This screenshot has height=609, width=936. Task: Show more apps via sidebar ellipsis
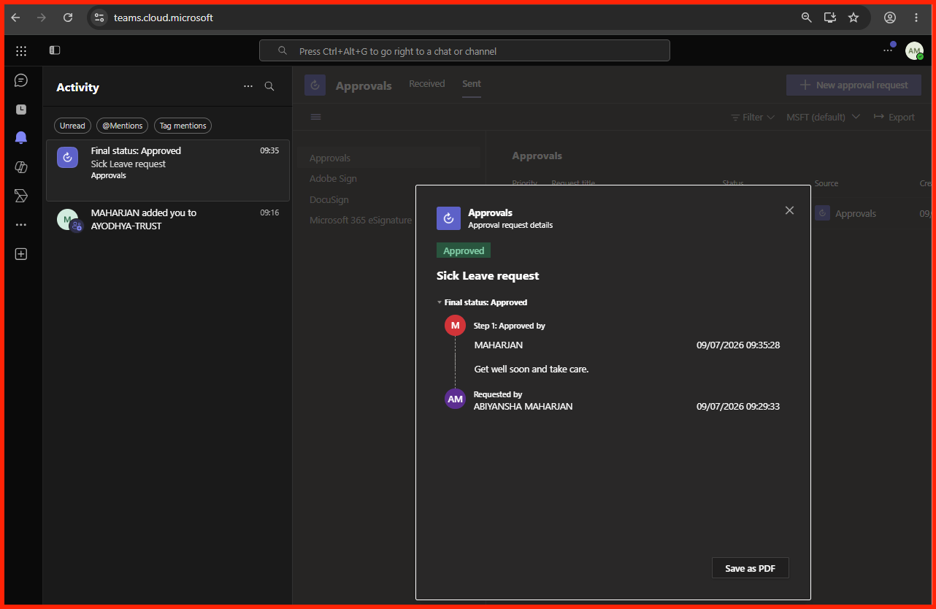point(21,225)
